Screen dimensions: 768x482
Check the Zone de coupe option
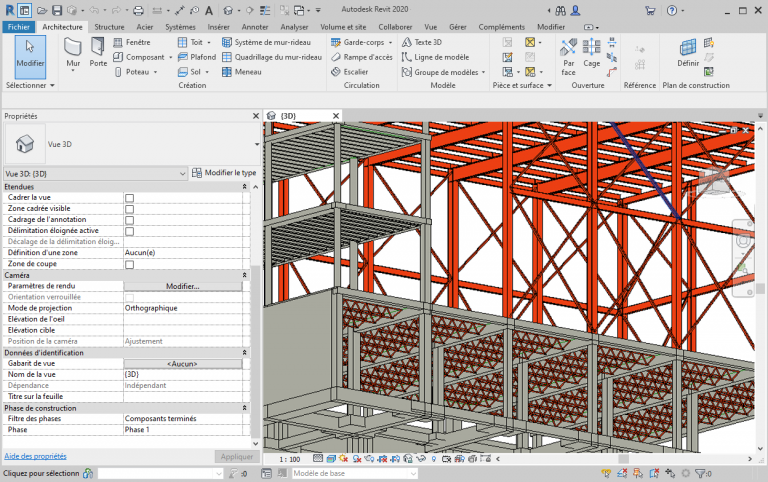pos(129,264)
